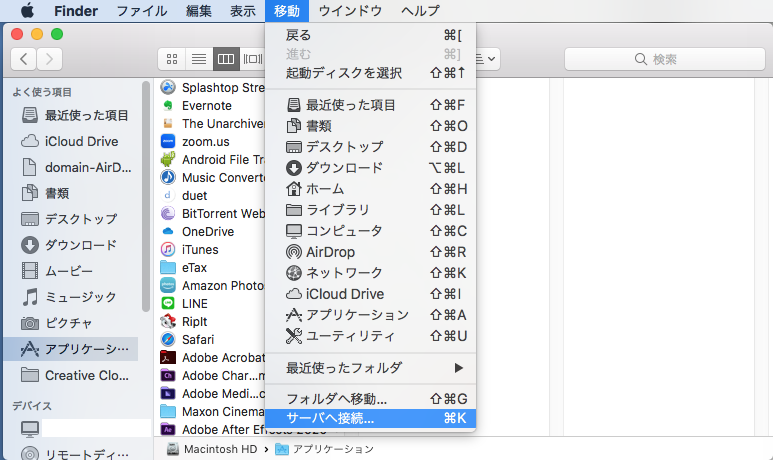Go forward with the Finder forward arrow
The image size is (773, 460).
pyautogui.click(x=49, y=59)
